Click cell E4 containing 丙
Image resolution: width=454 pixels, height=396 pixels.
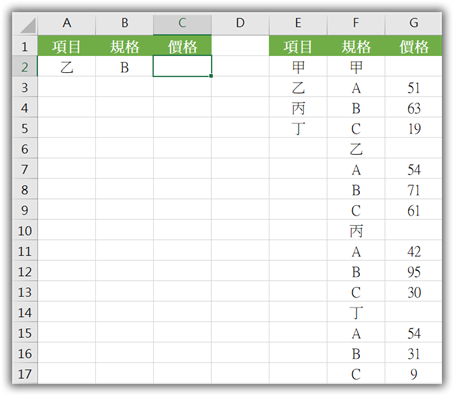(298, 107)
